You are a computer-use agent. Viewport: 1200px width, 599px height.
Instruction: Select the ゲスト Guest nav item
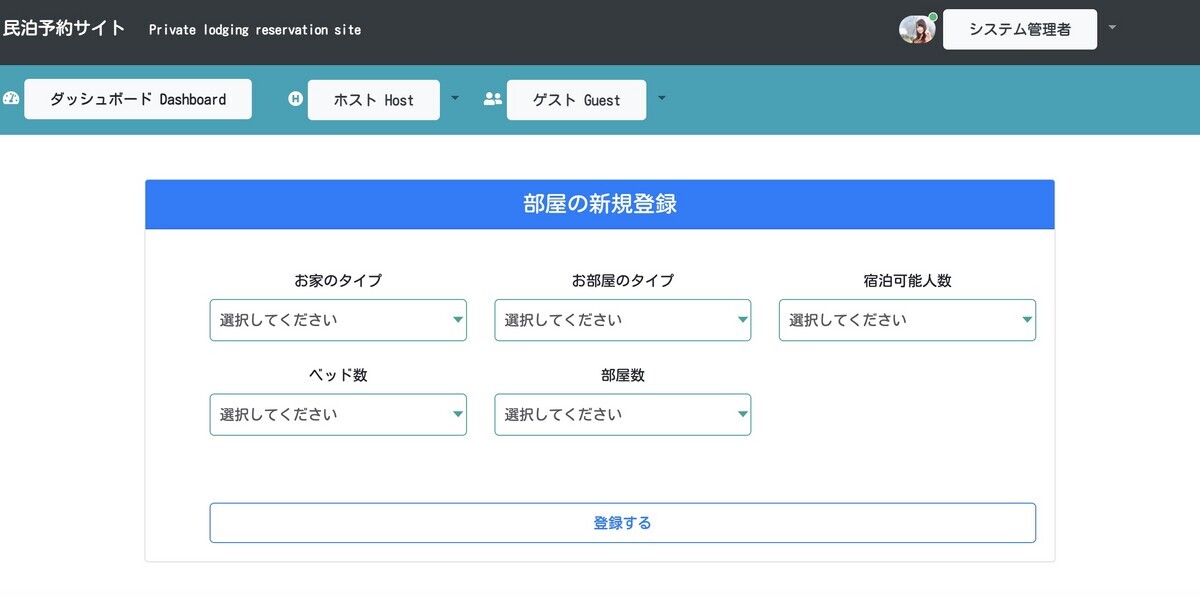(x=576, y=99)
